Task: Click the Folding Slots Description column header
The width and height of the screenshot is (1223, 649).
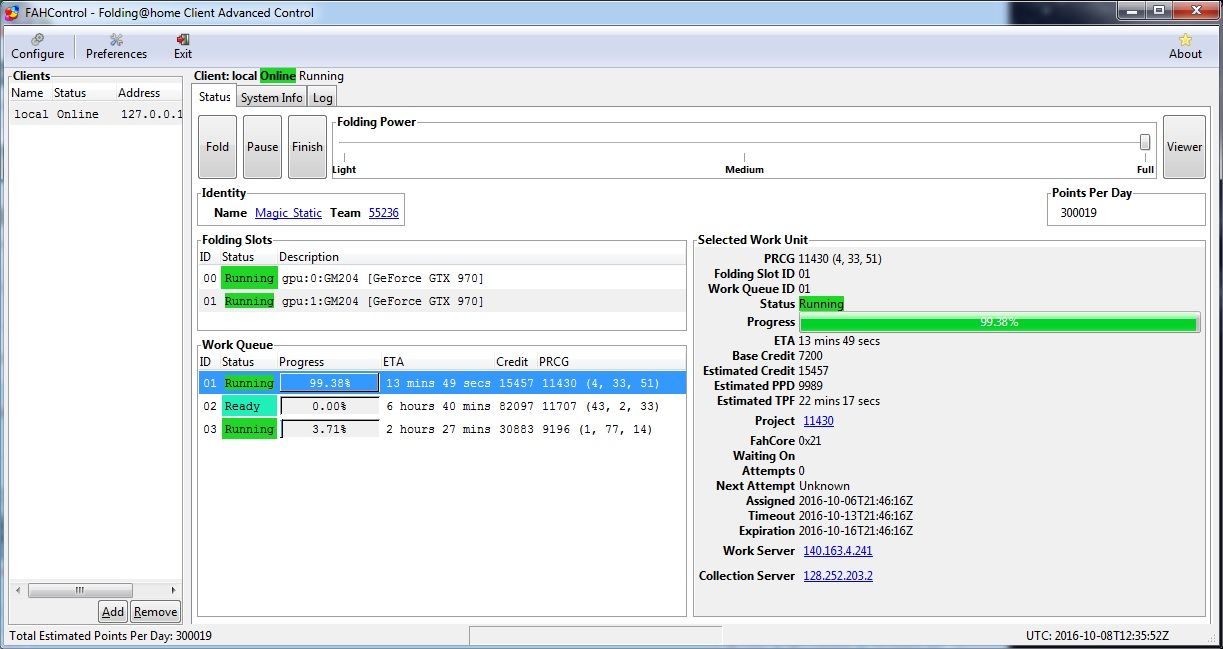Action: click(309, 257)
